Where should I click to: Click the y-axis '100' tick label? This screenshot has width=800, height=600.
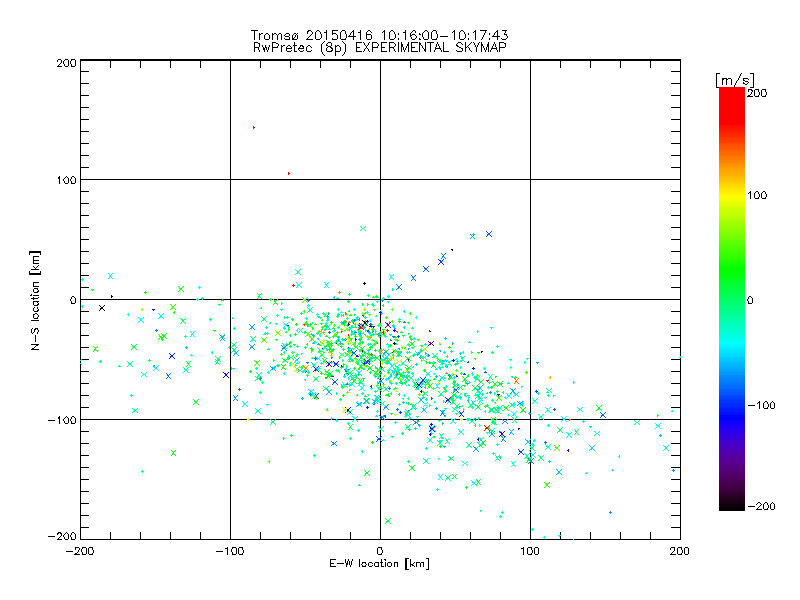click(x=66, y=180)
